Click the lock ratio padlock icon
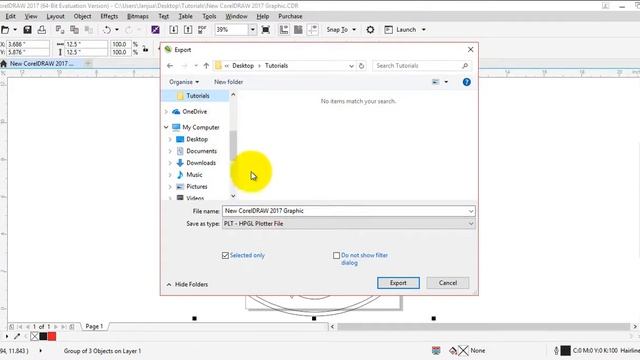Image resolution: width=640 pixels, height=360 pixels. (x=145, y=49)
